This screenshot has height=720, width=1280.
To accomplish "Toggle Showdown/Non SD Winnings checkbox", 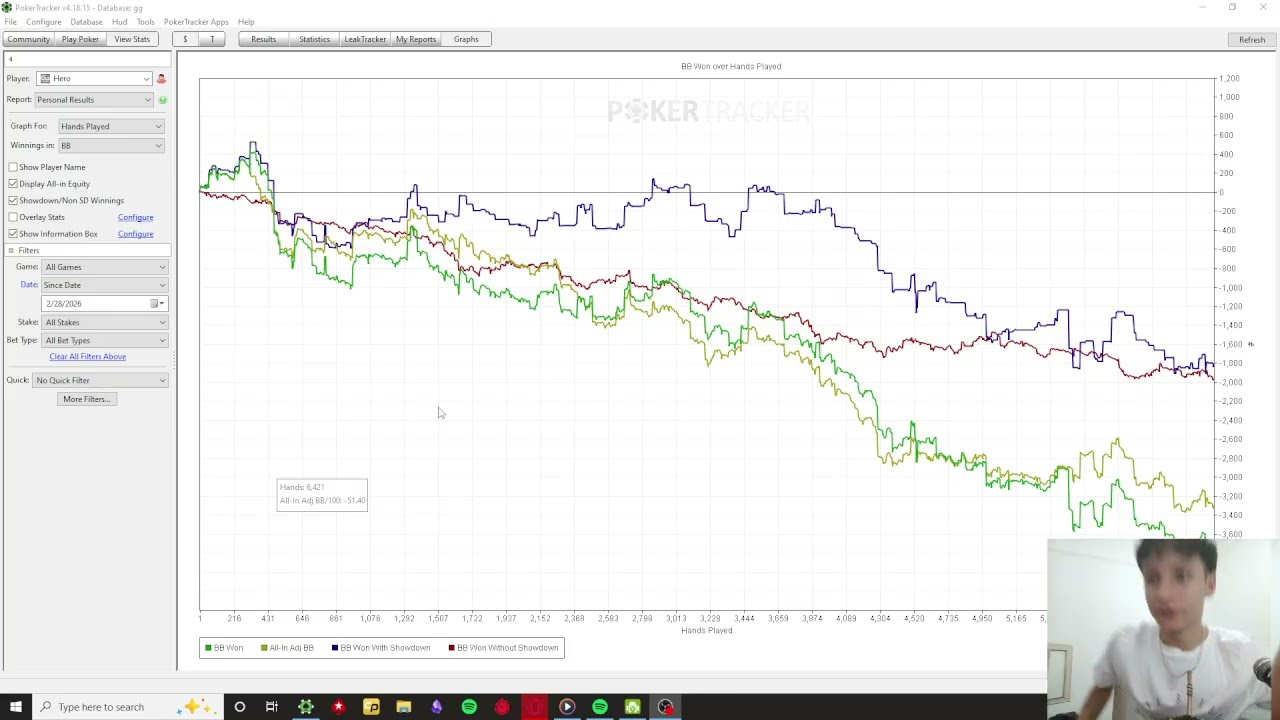I will tap(13, 201).
